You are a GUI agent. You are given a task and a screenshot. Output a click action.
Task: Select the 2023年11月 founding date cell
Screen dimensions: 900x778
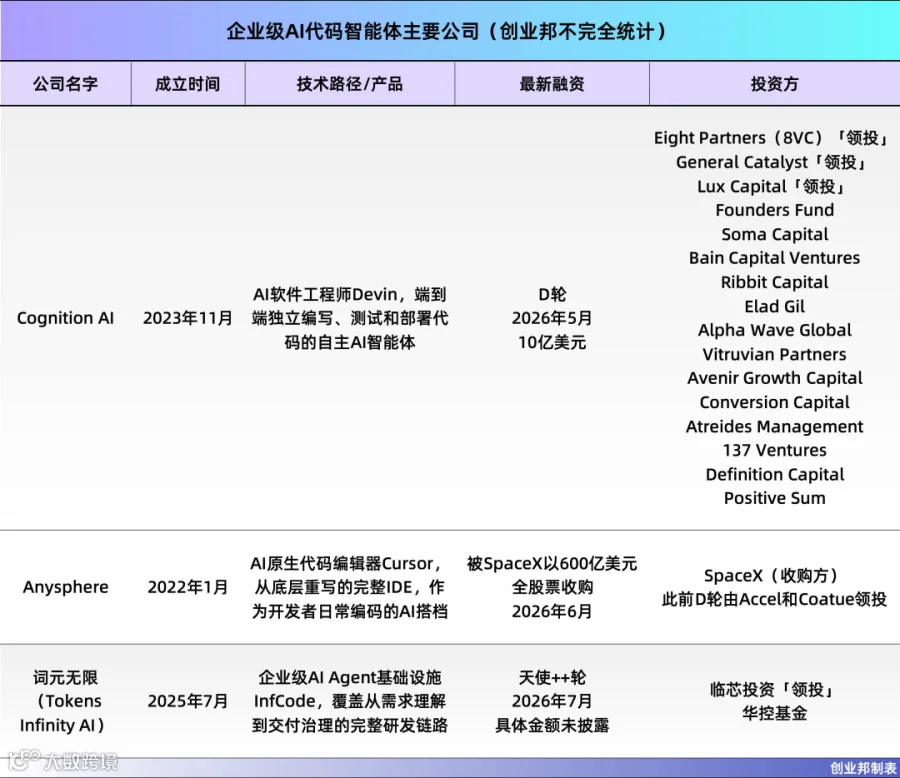click(188, 318)
